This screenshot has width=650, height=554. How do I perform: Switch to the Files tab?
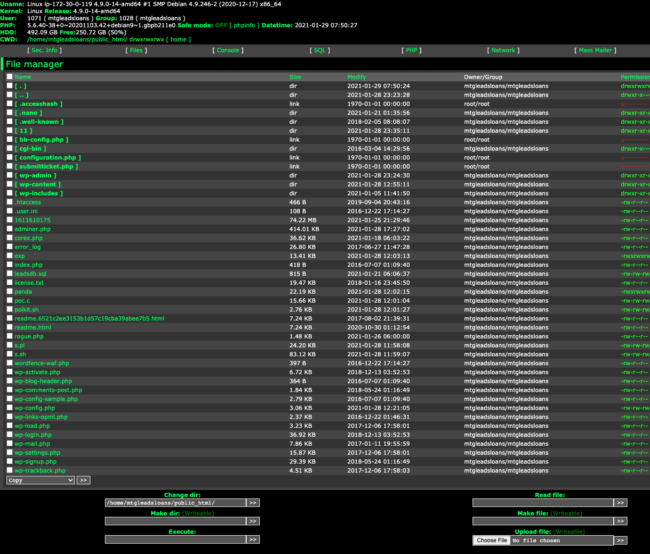tap(136, 50)
